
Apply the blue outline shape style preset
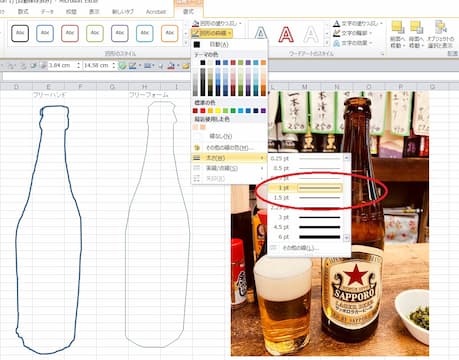pyautogui.click(x=45, y=33)
